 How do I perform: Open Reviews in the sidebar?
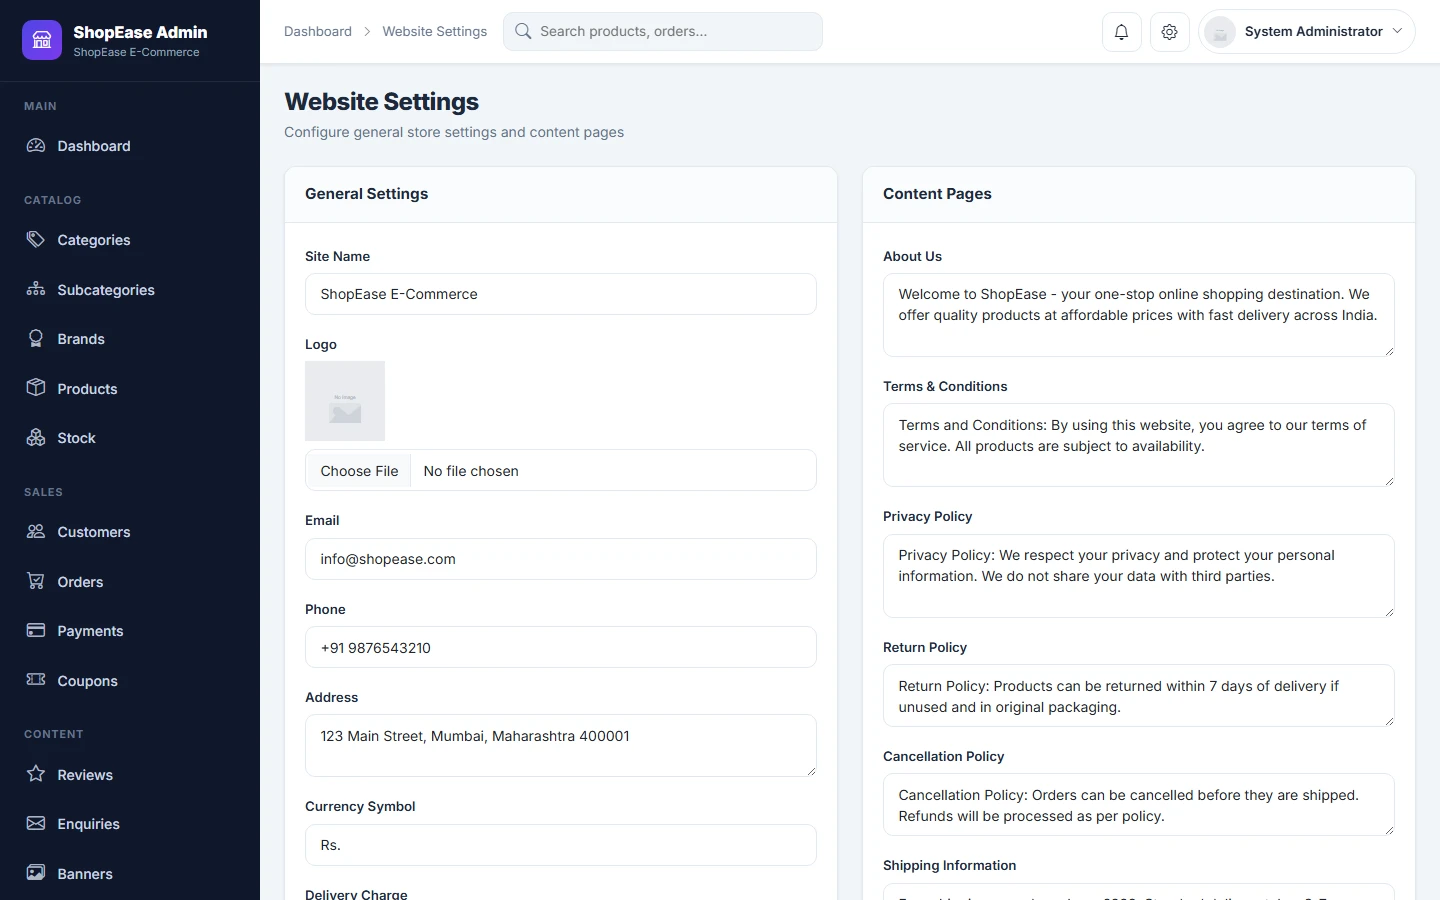130,775
